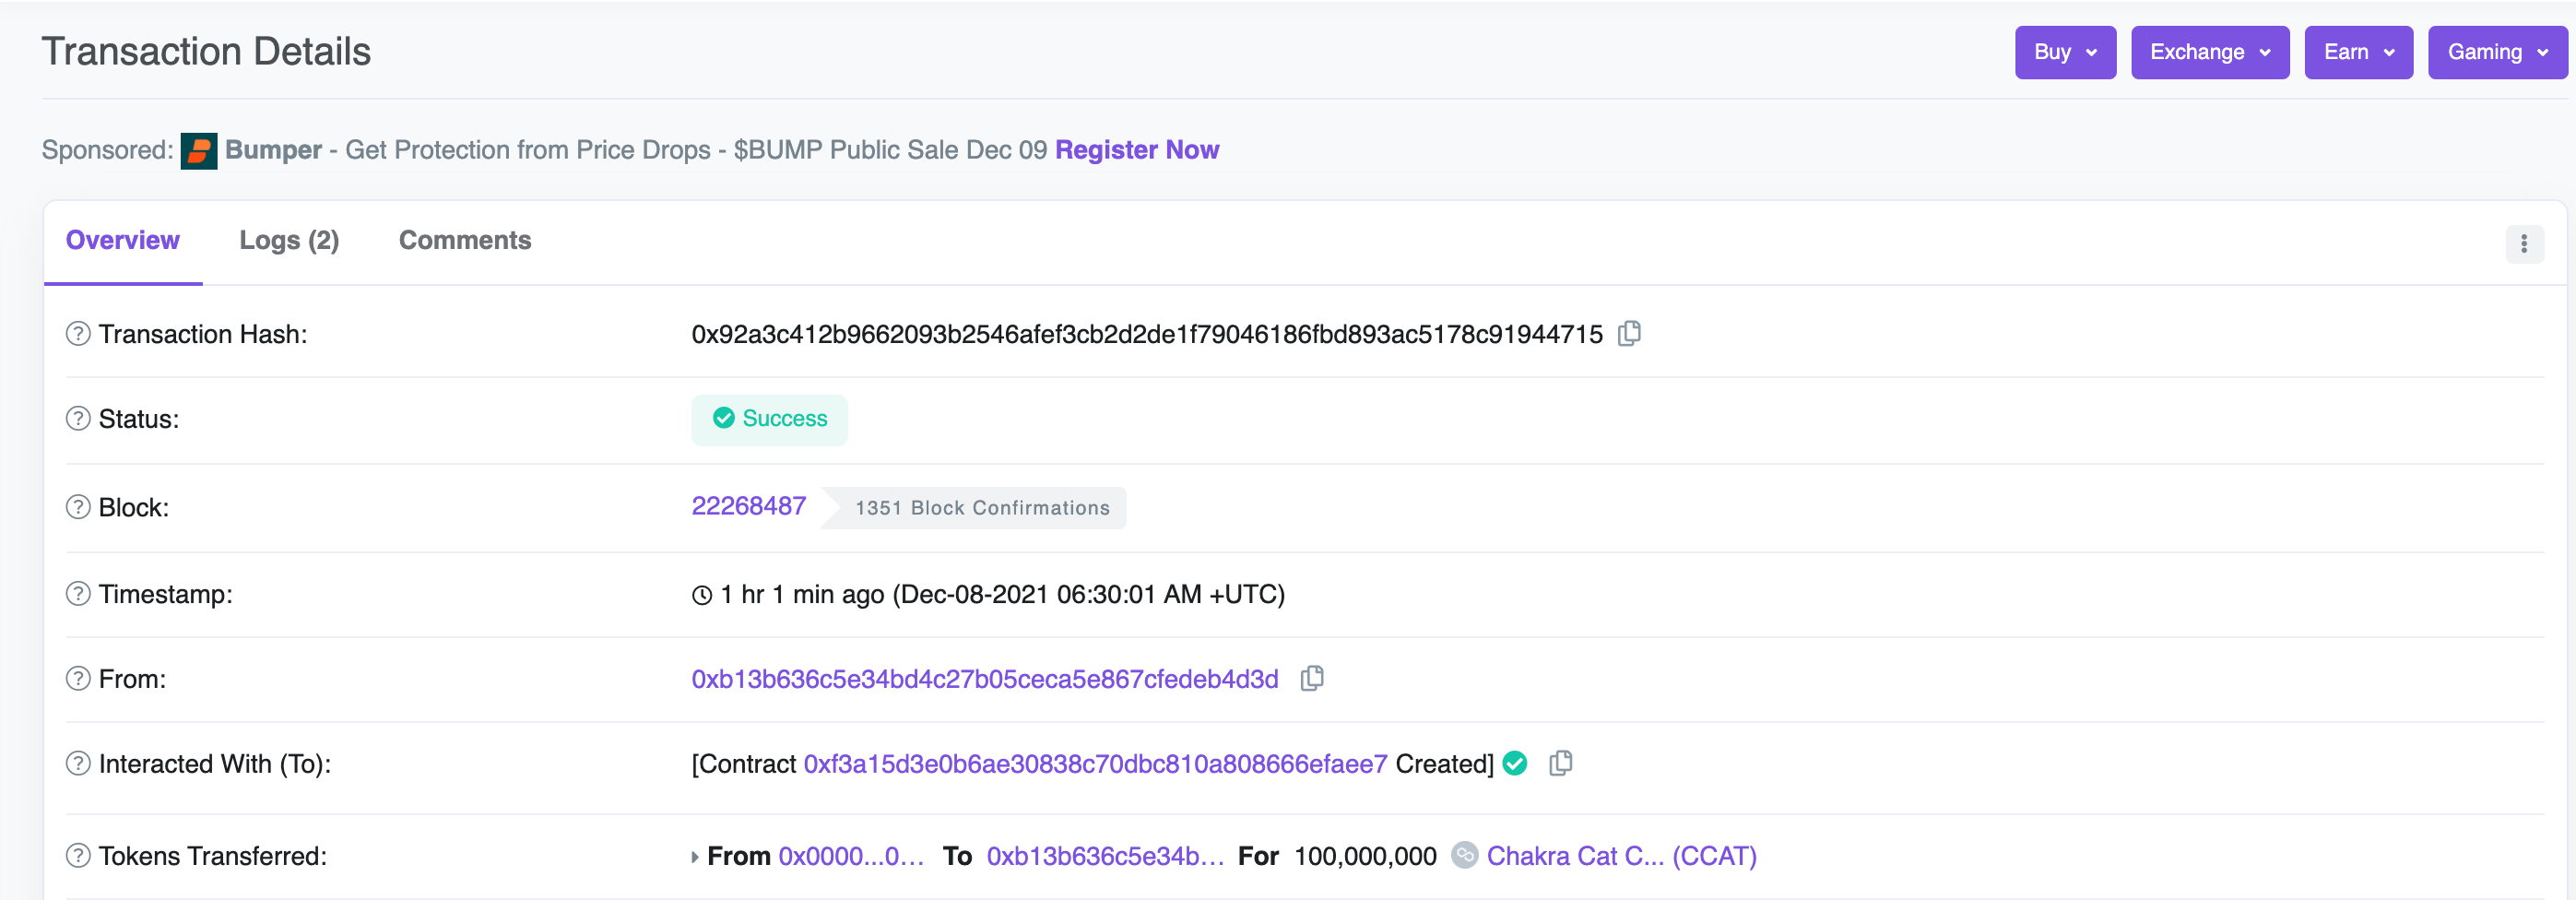2576x900 pixels.
Task: Open block 22268487
Action: tap(748, 506)
